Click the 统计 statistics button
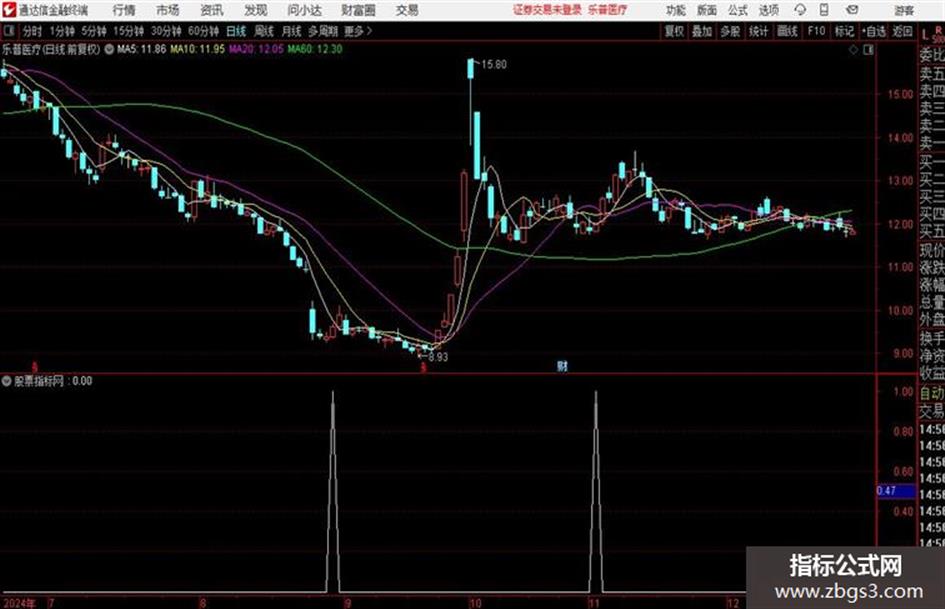 pos(758,31)
